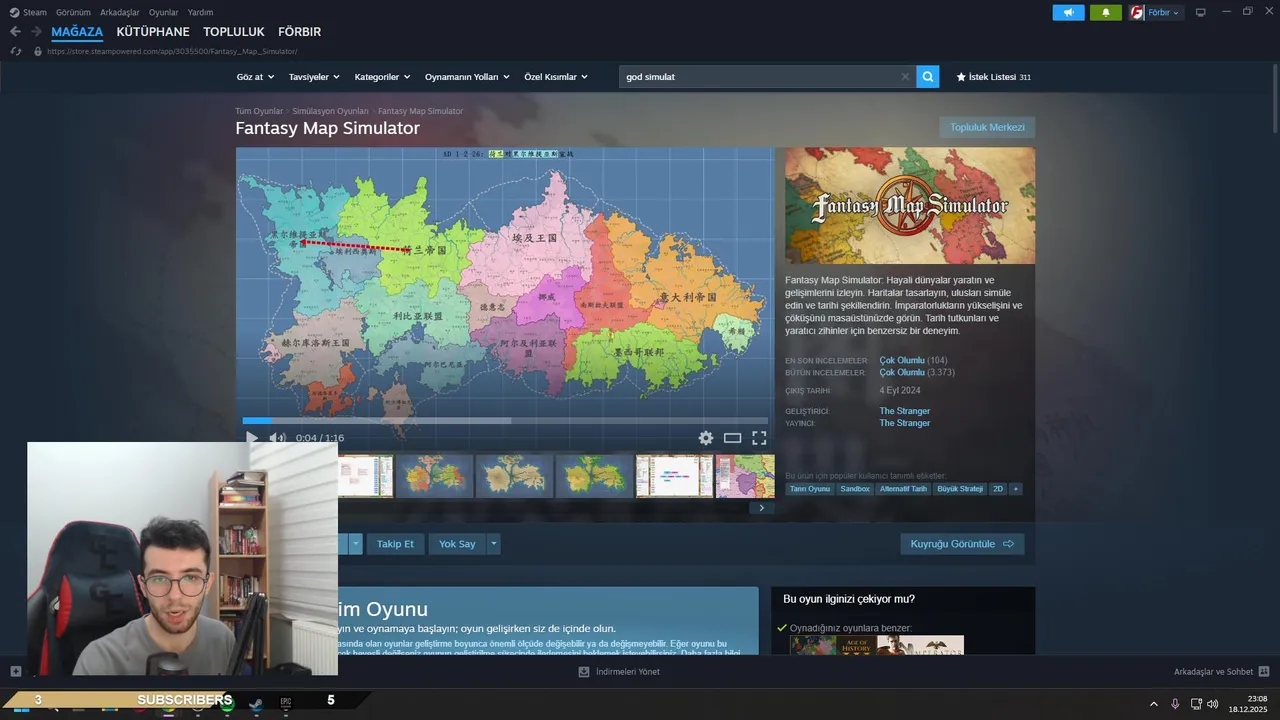Seek along the video progress bar
The width and height of the screenshot is (1280, 720).
(x=505, y=421)
